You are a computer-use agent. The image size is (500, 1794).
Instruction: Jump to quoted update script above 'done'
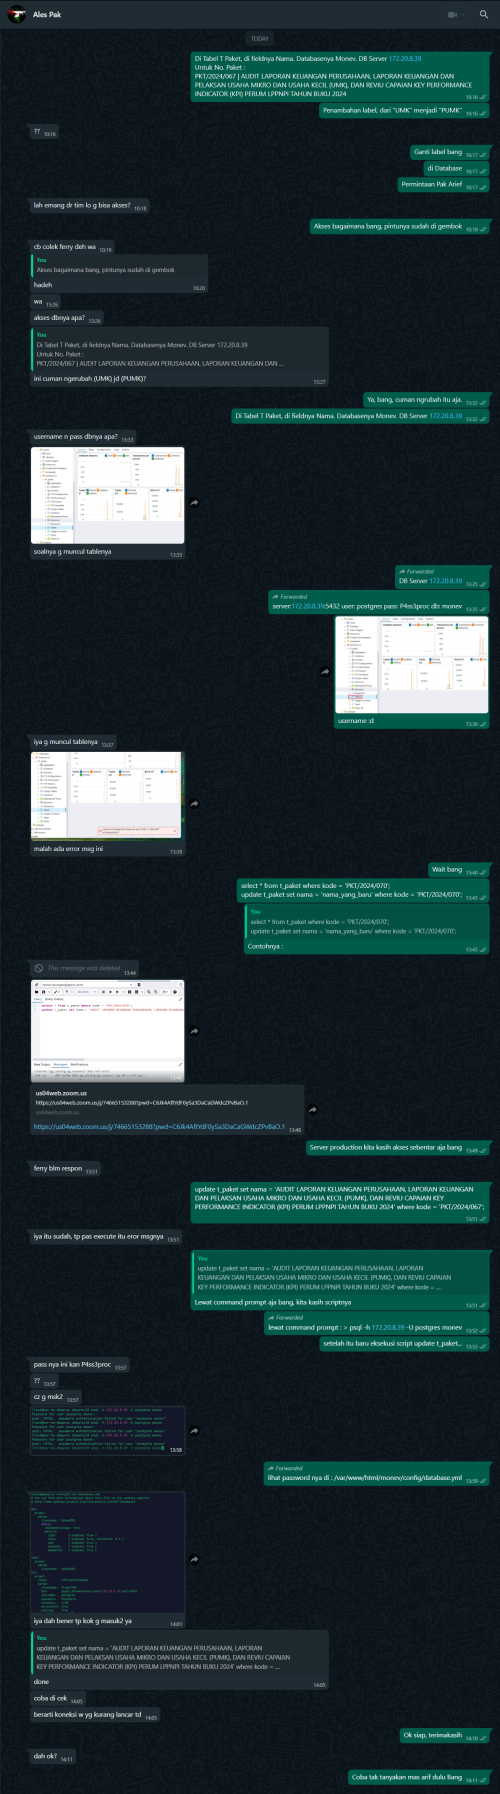coord(180,1652)
